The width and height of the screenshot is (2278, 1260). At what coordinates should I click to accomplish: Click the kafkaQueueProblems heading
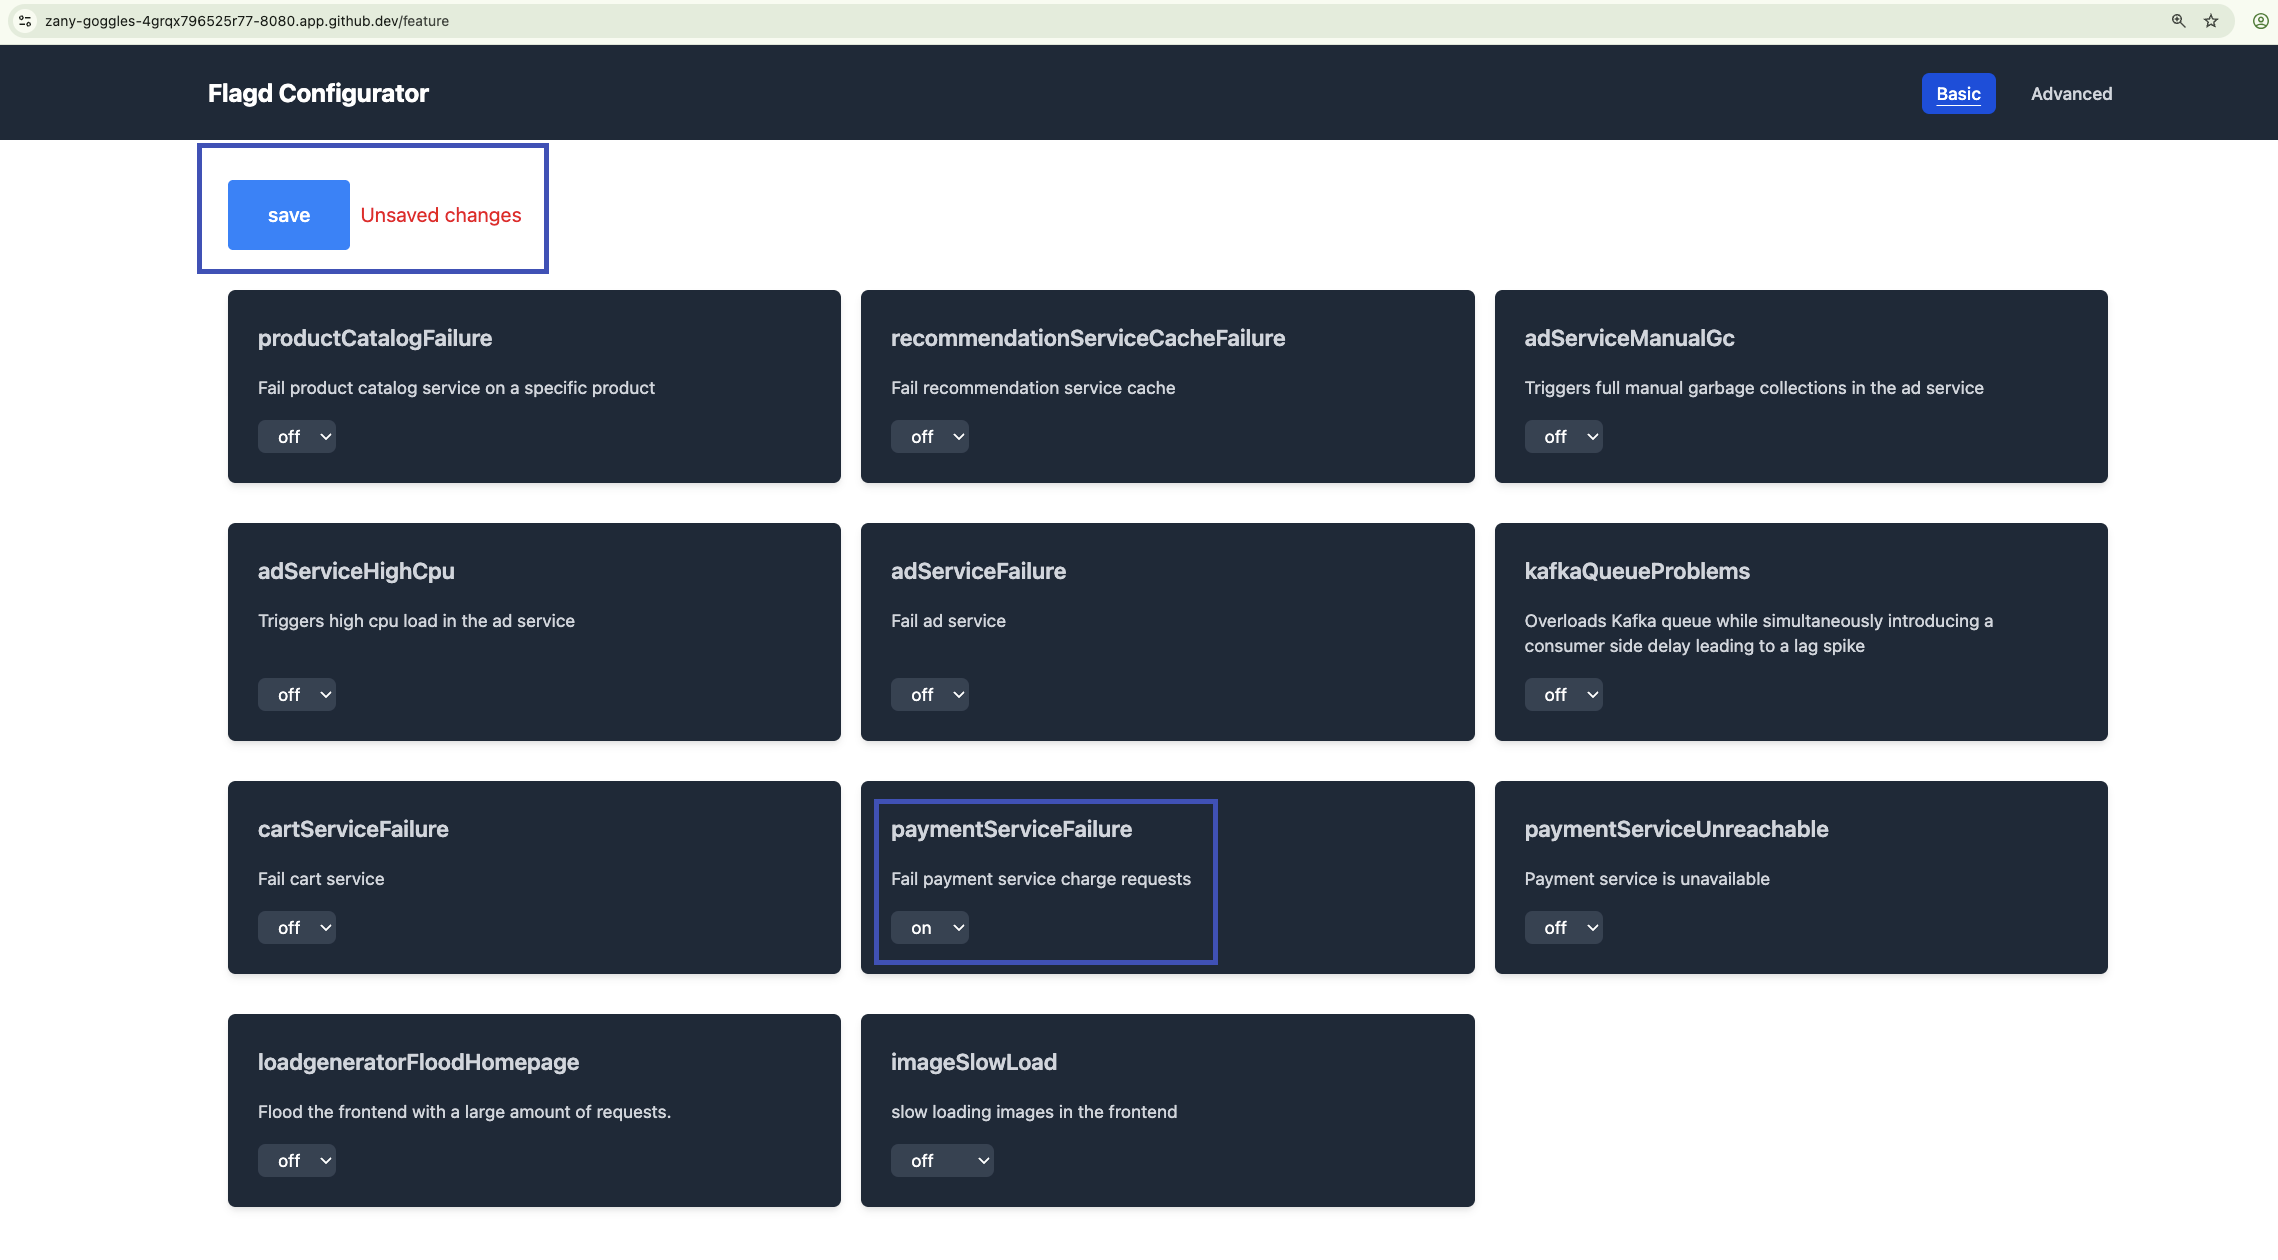1637,571
